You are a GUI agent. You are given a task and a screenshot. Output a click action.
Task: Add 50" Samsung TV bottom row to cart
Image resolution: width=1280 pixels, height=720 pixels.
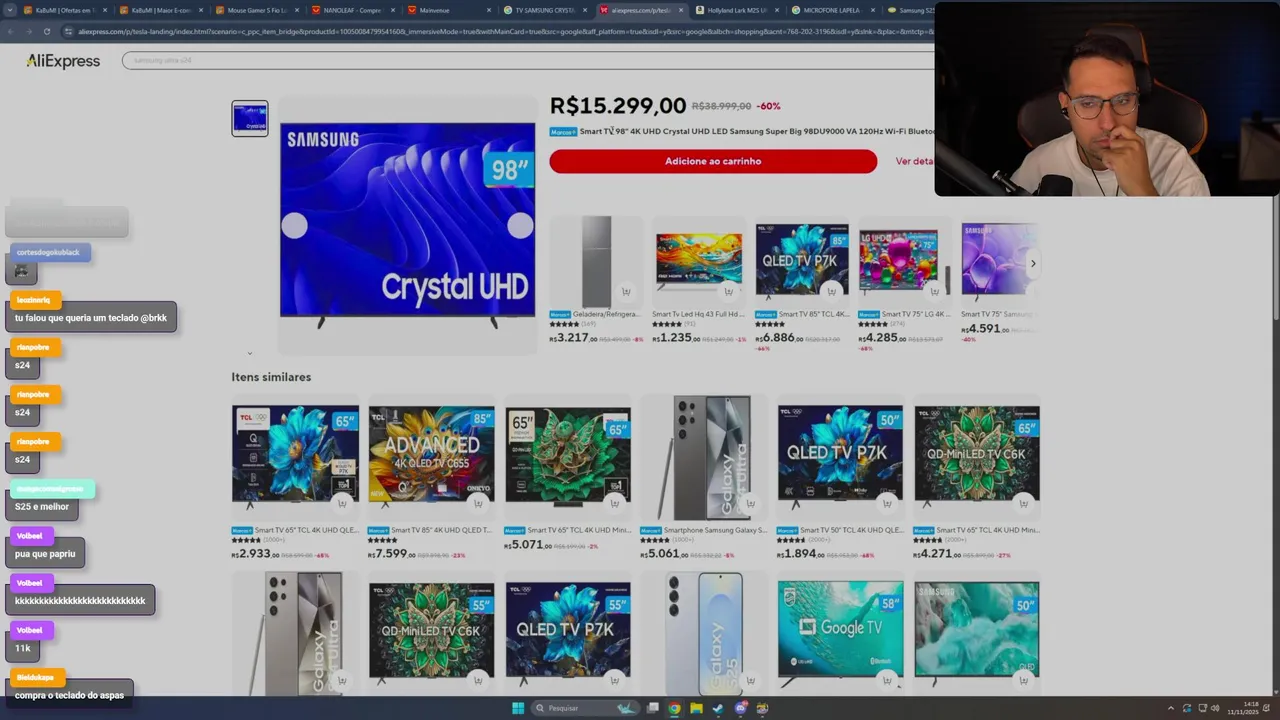[1024, 680]
